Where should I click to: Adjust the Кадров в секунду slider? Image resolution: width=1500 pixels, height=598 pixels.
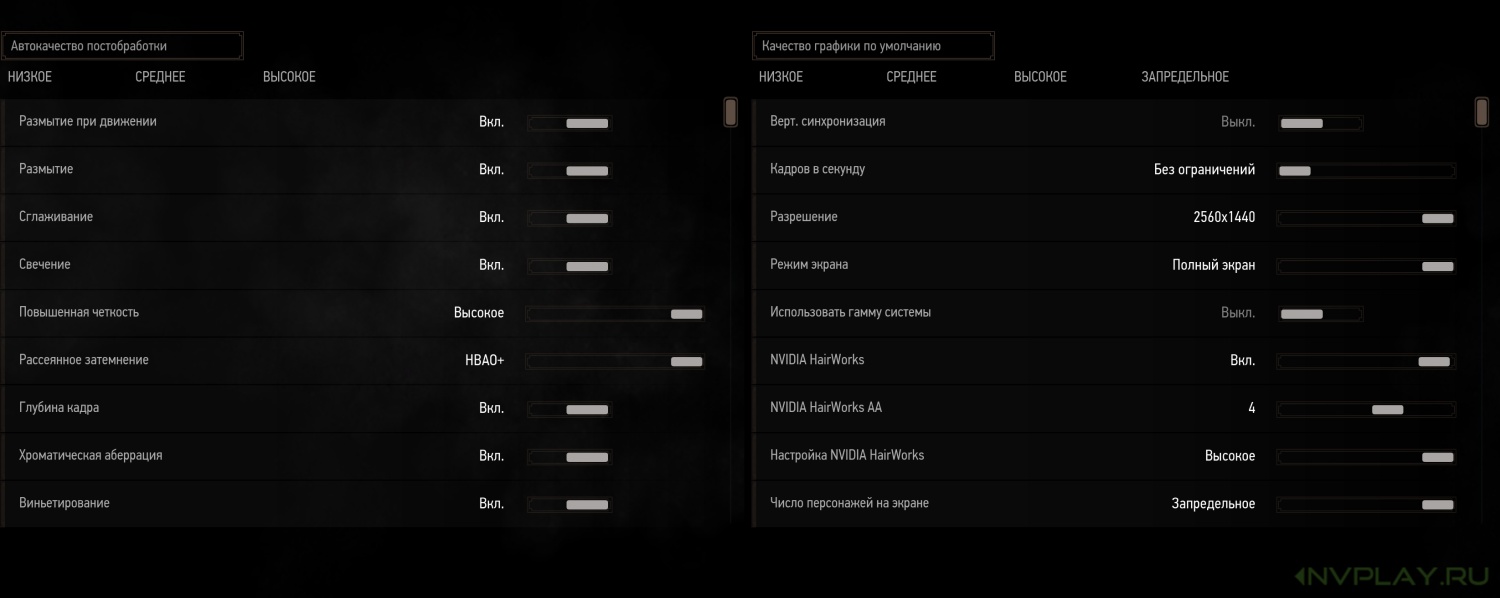(1366, 171)
